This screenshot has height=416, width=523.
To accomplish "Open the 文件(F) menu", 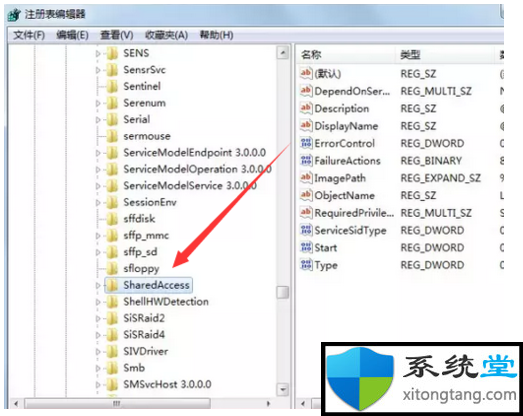I will pos(29,35).
